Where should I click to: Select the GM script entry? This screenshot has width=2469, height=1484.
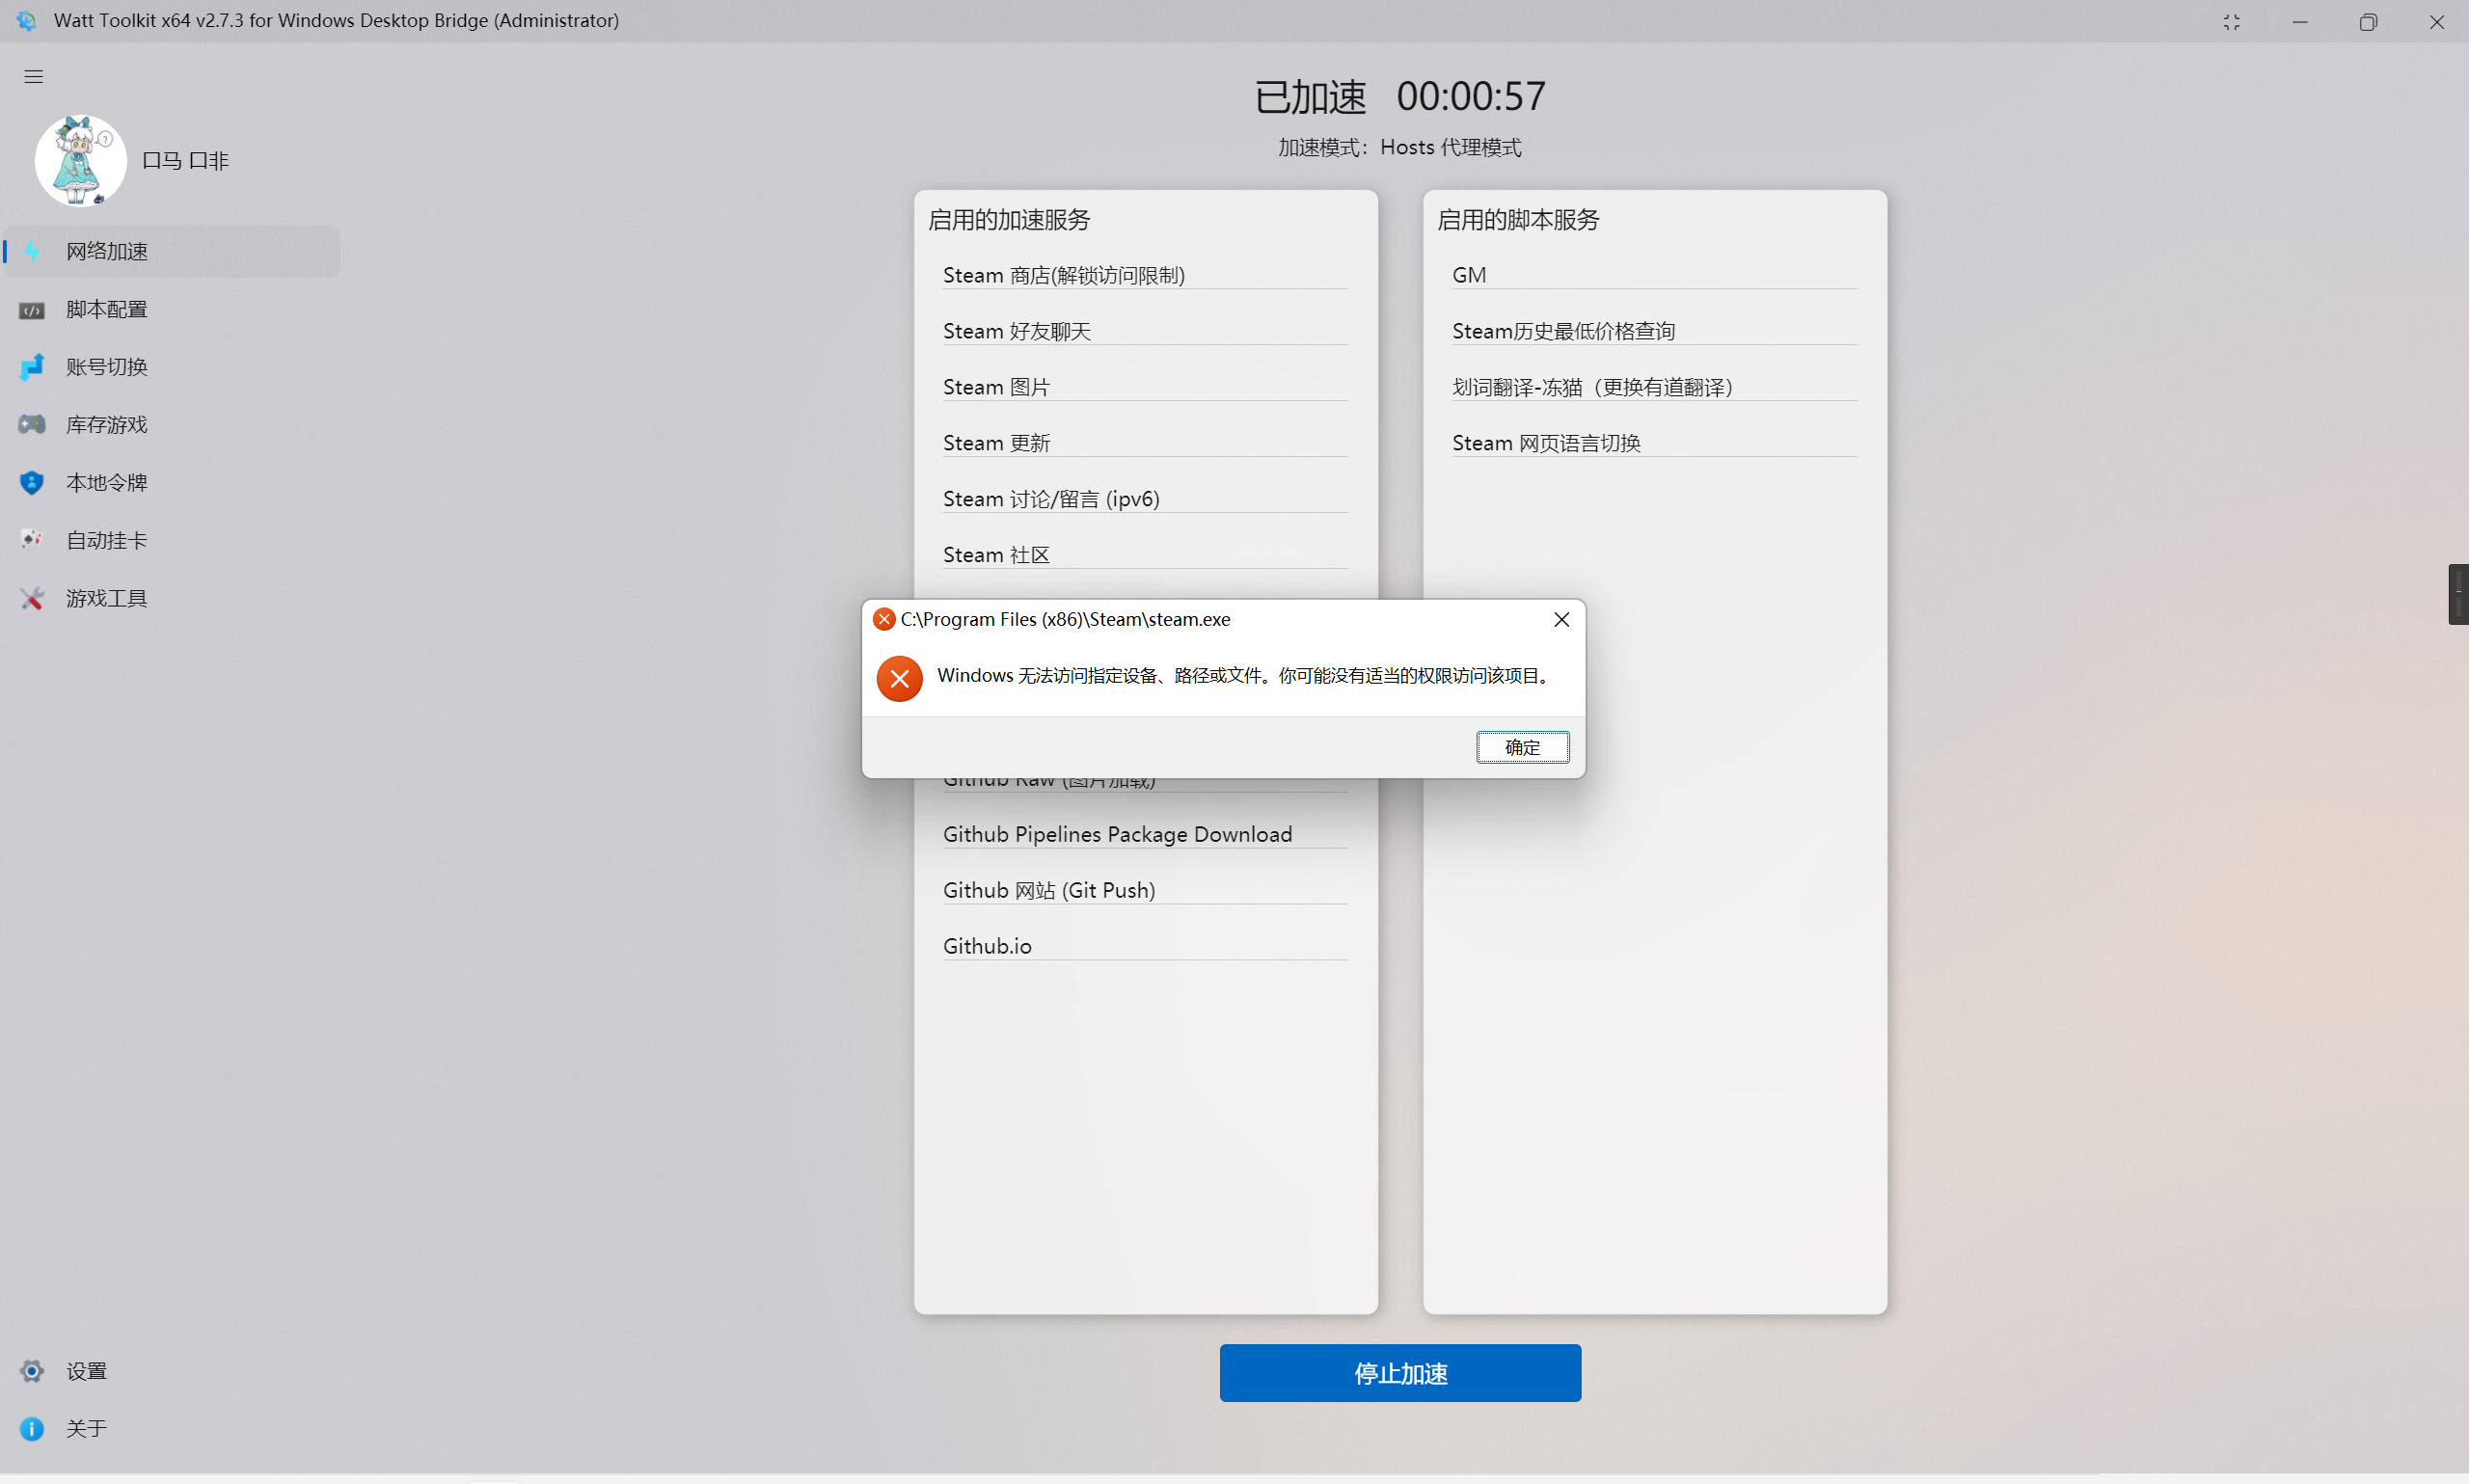click(1654, 275)
